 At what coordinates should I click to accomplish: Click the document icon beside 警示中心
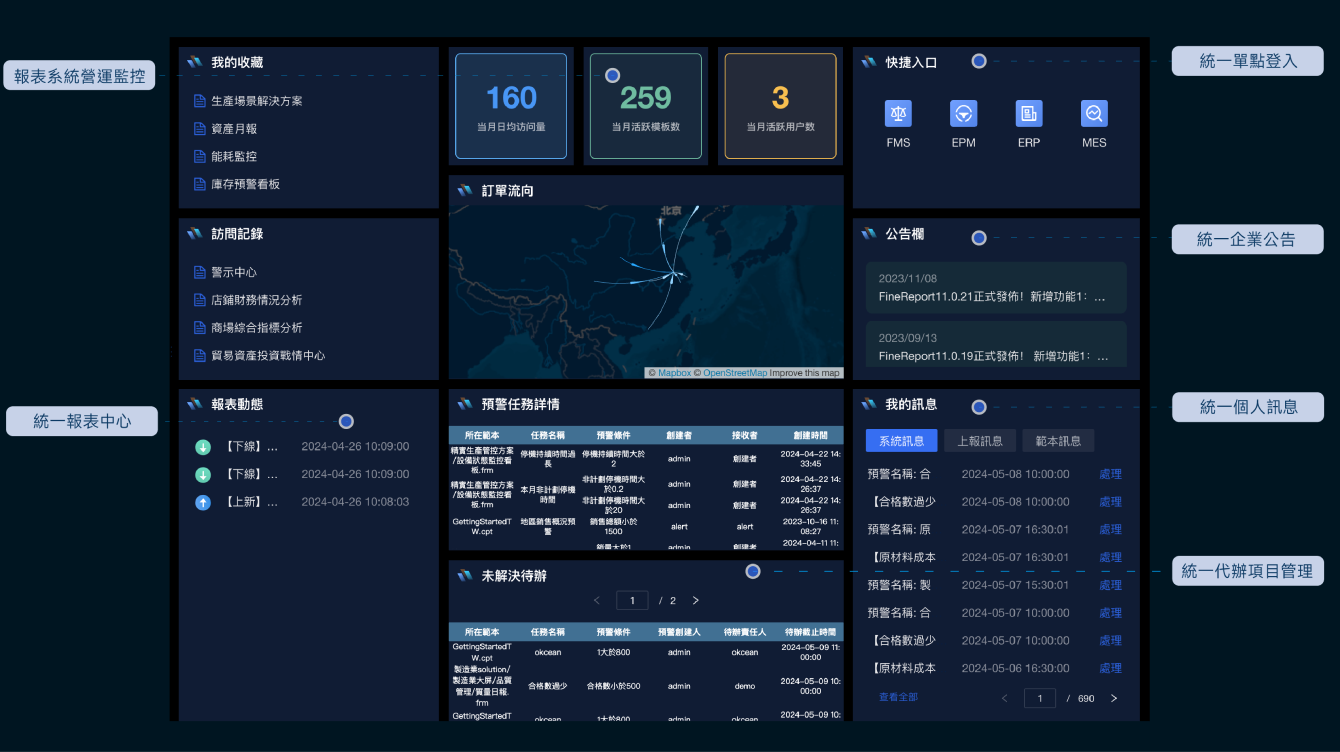coord(200,272)
